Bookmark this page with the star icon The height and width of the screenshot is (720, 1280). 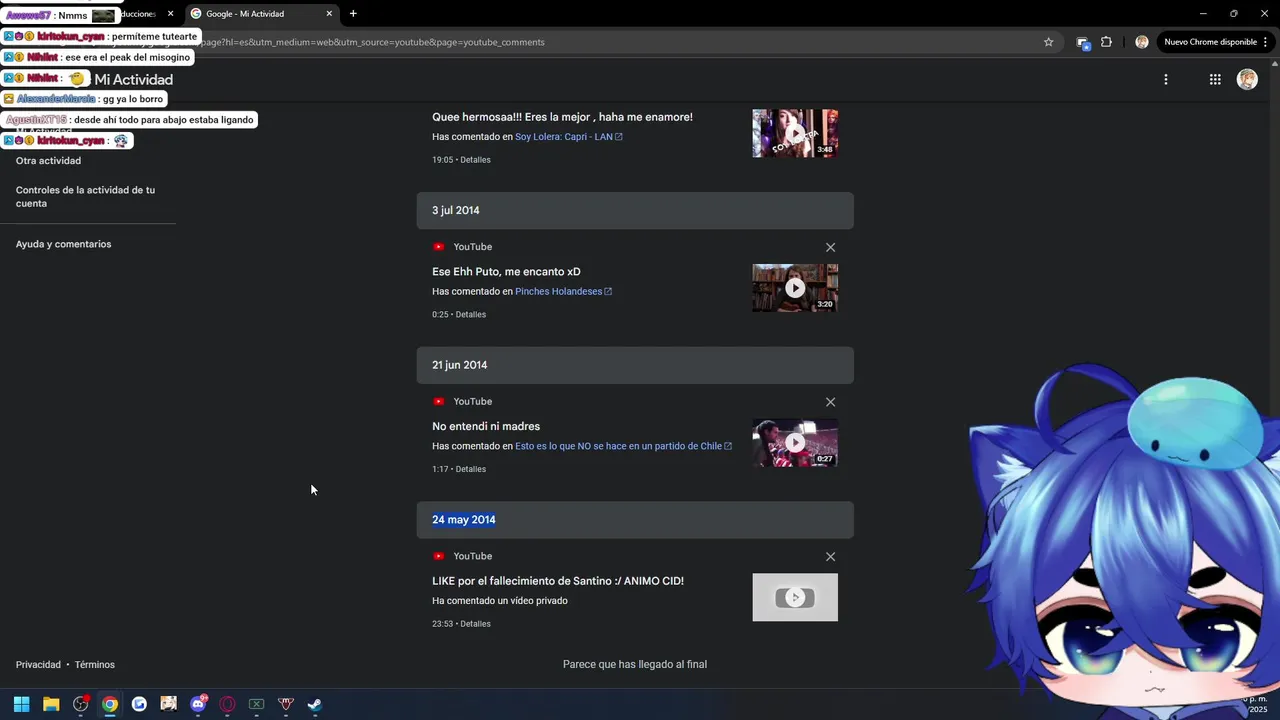[x=1048, y=42]
